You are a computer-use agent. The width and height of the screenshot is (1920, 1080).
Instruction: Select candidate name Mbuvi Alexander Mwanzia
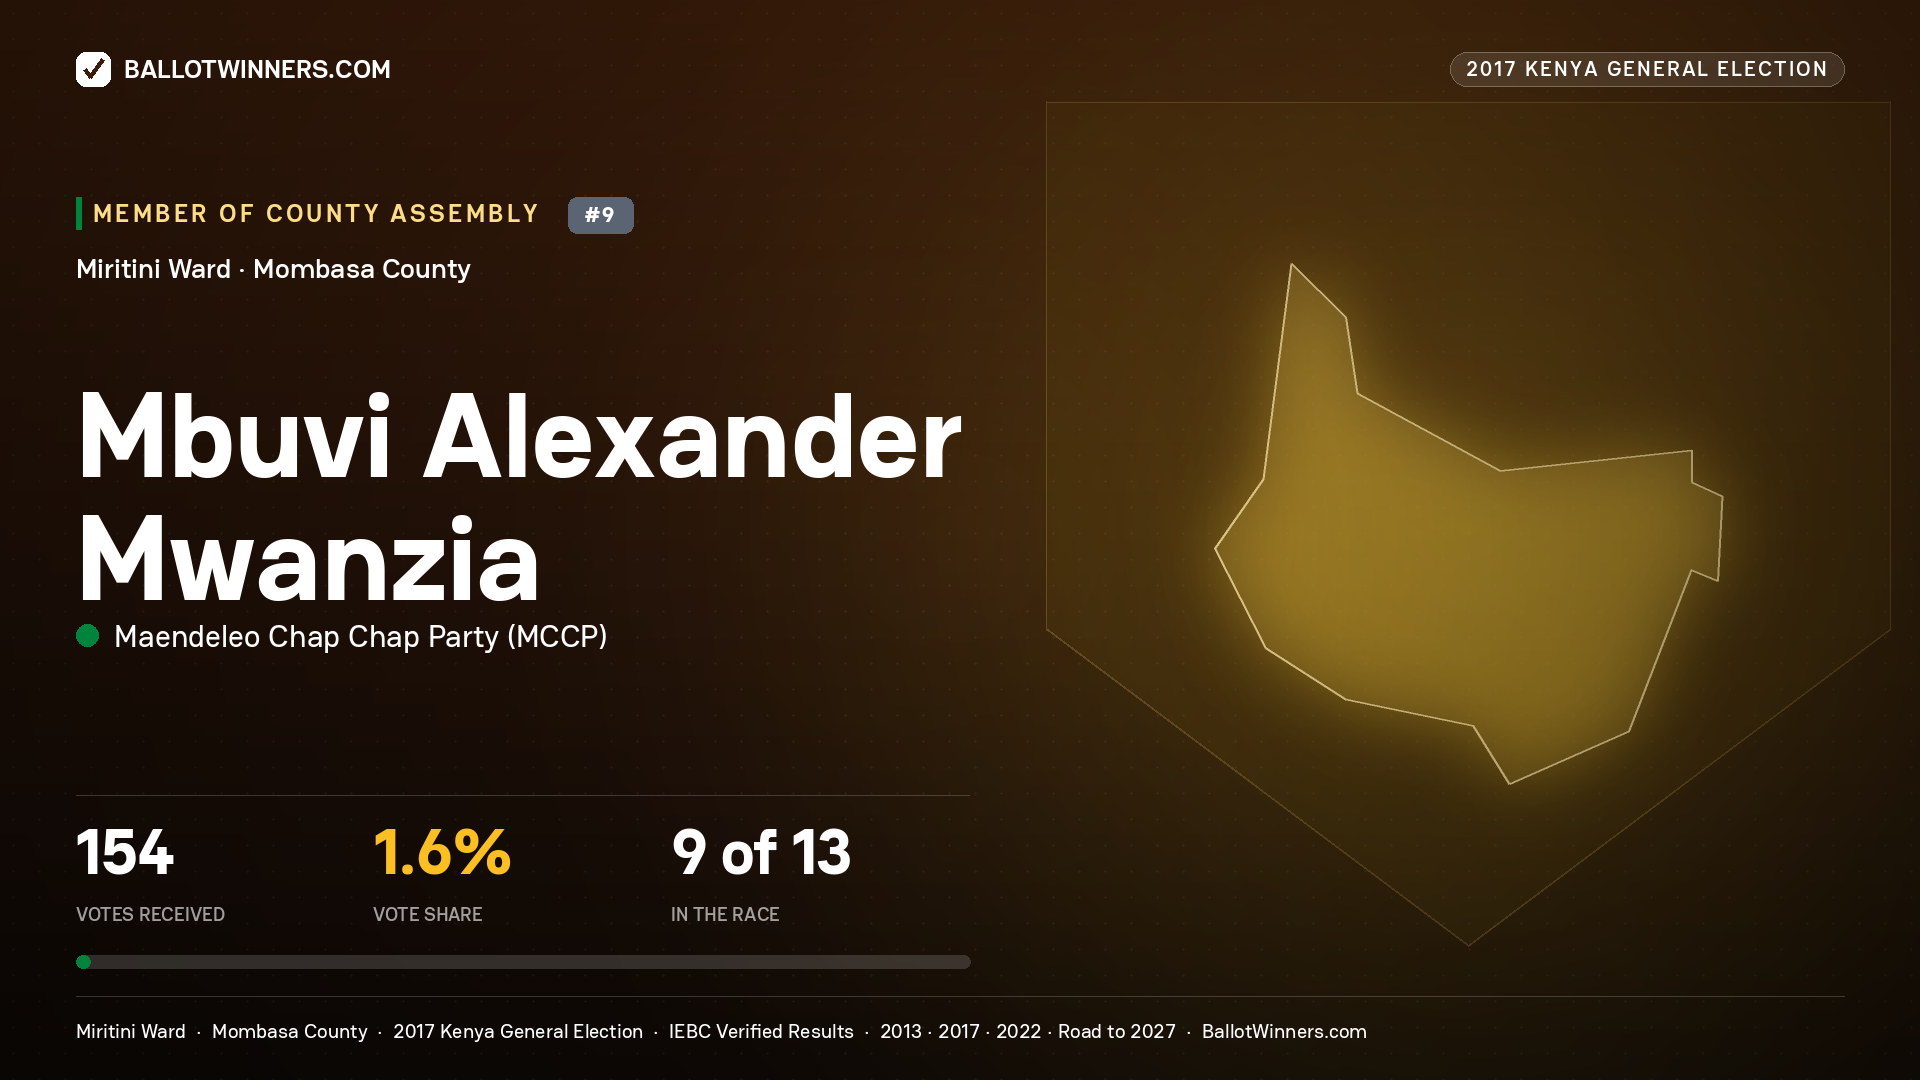(x=518, y=497)
